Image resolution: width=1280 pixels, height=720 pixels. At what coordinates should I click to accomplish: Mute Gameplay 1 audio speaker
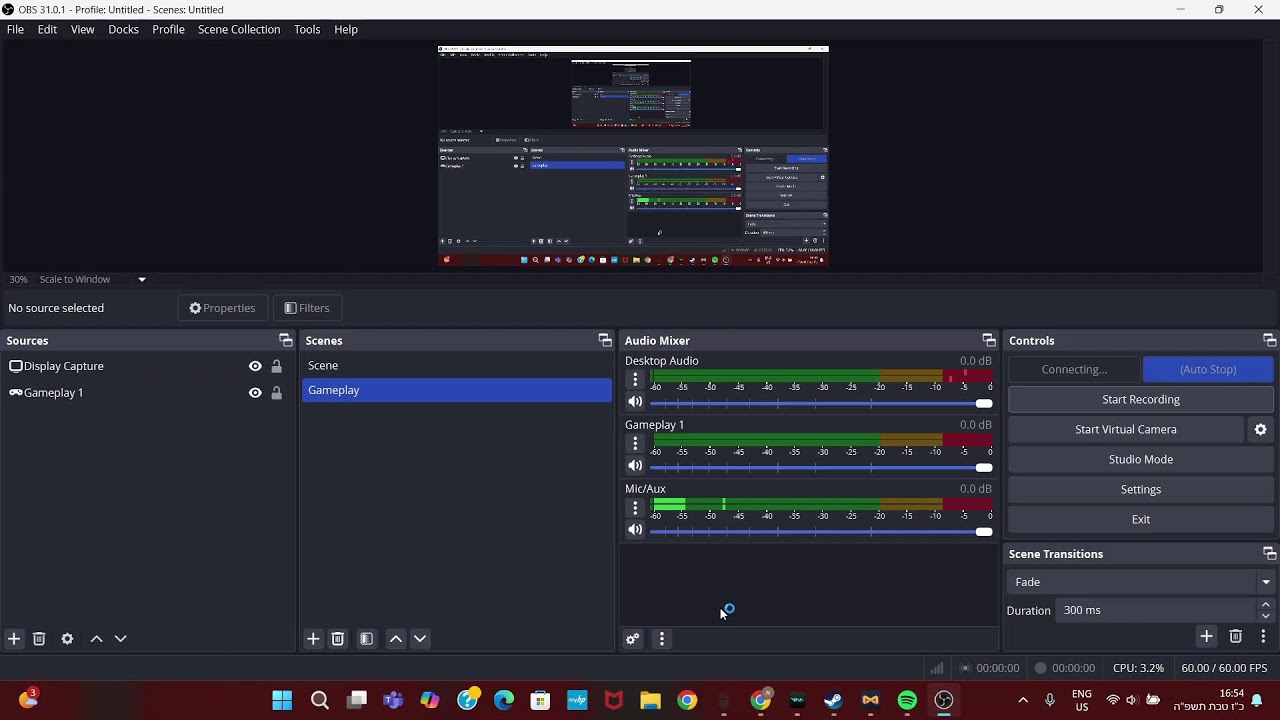click(x=635, y=466)
